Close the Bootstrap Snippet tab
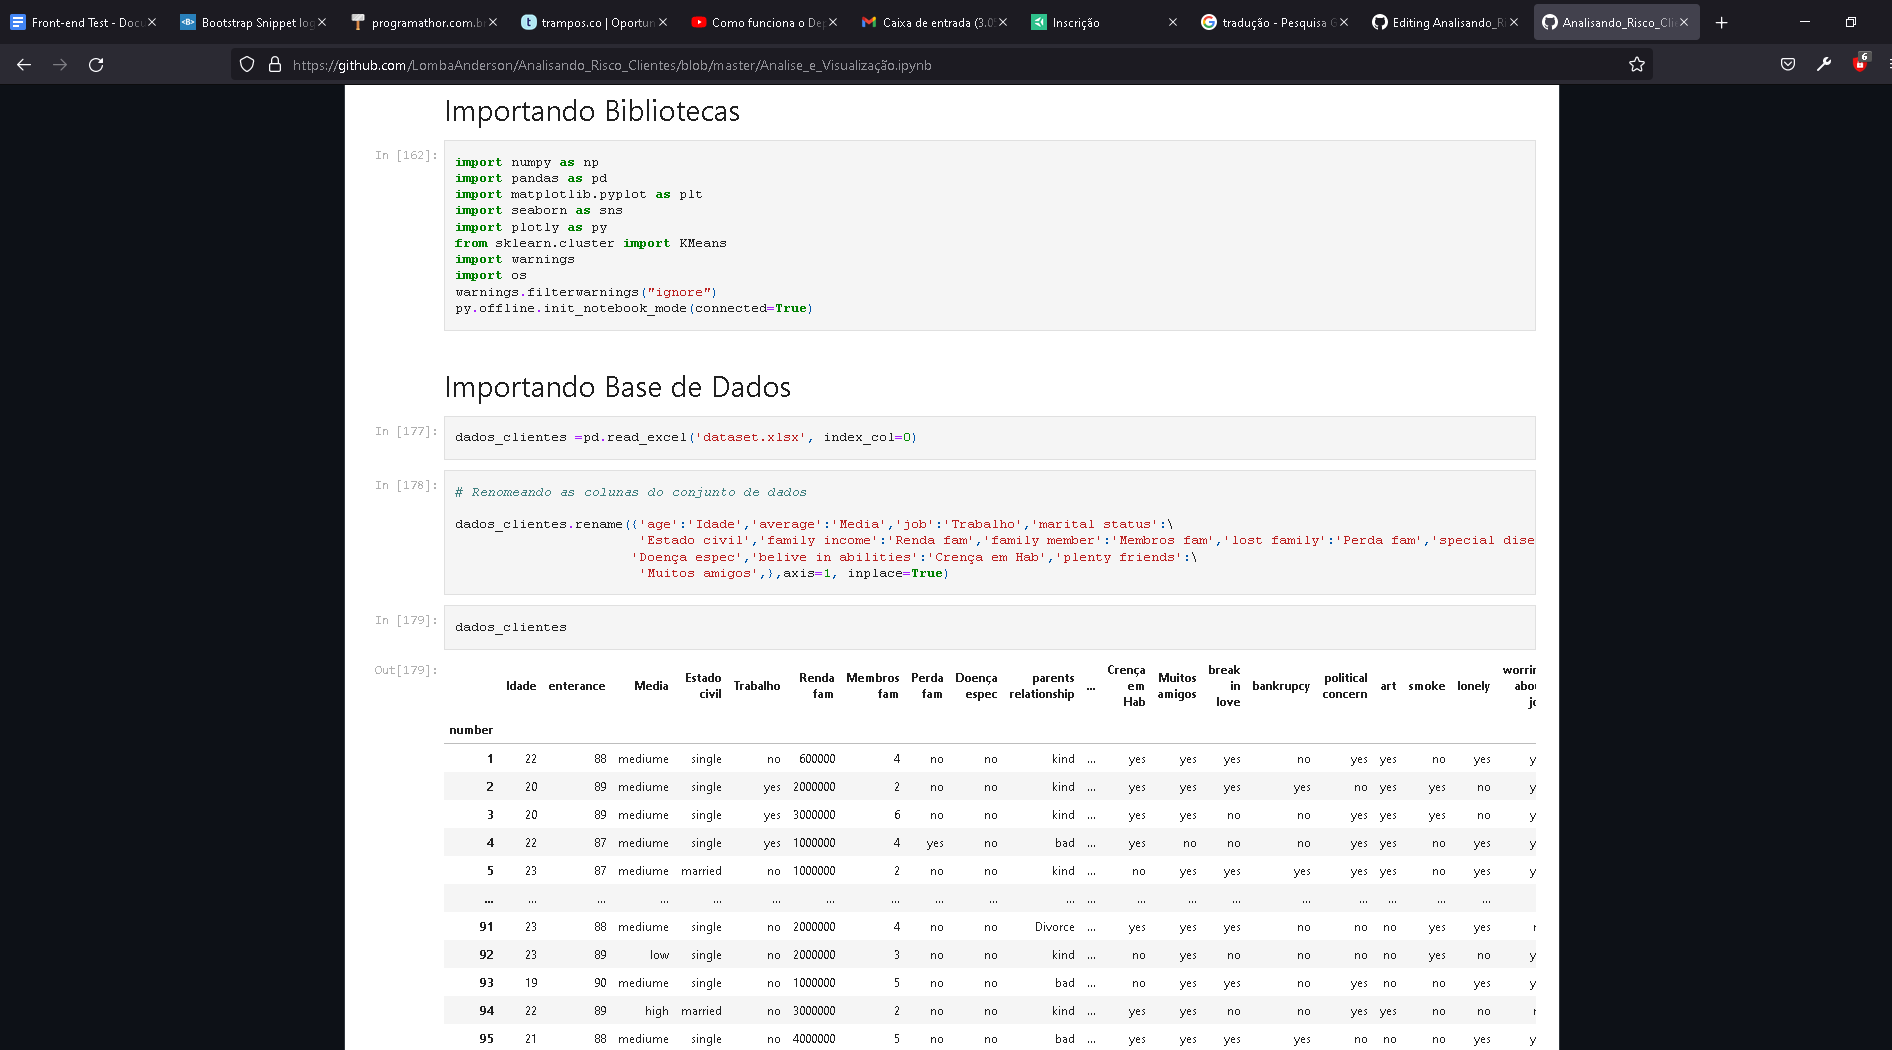The width and height of the screenshot is (1892, 1050). pos(322,22)
